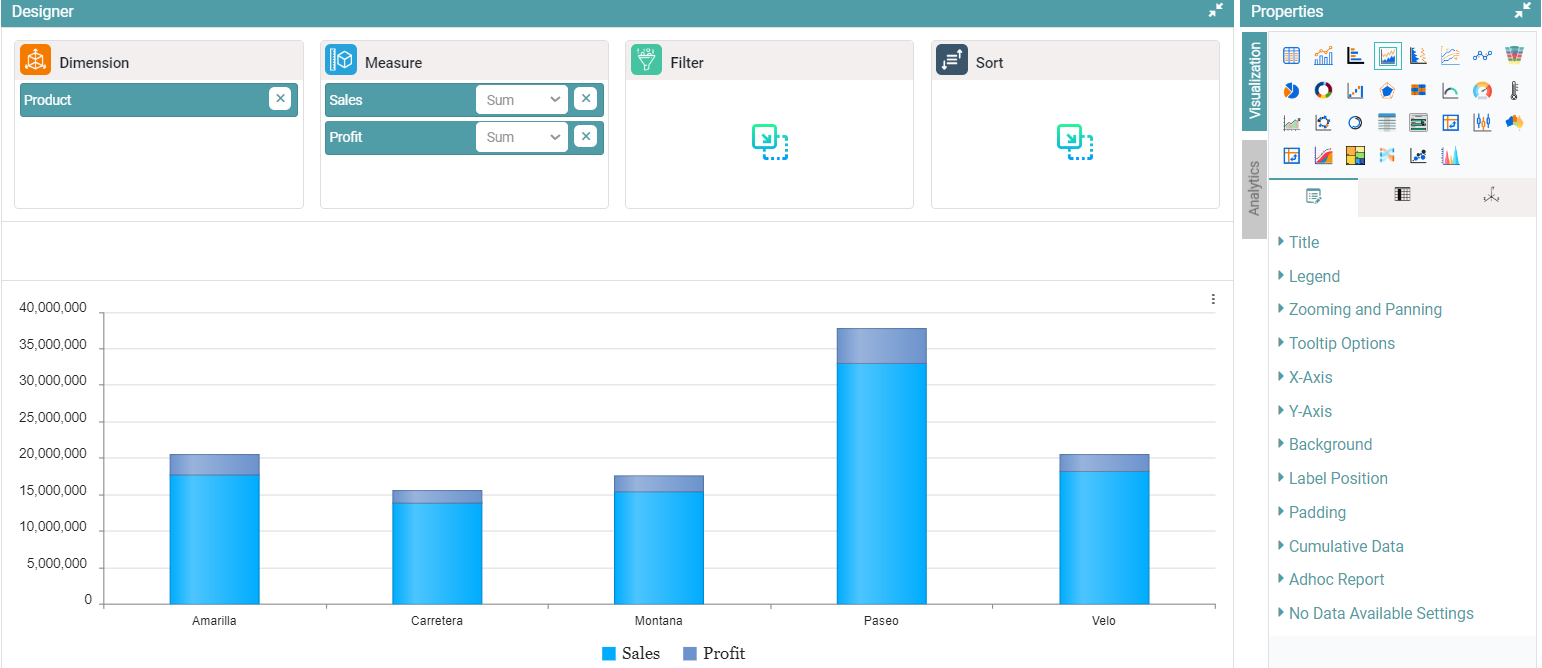Screen dimensions: 1542x668
Task: Expand the Zooming and Panning section
Action: click(1364, 310)
